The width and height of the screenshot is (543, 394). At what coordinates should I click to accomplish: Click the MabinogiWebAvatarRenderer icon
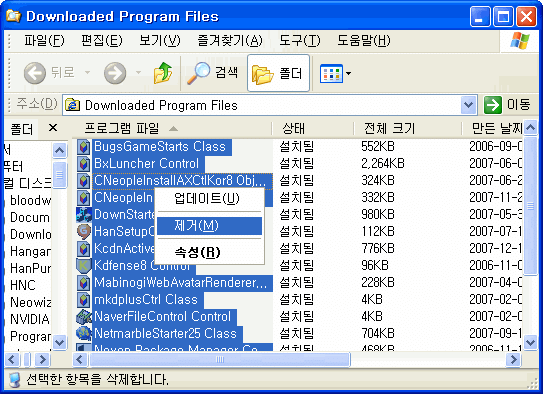[x=83, y=283]
